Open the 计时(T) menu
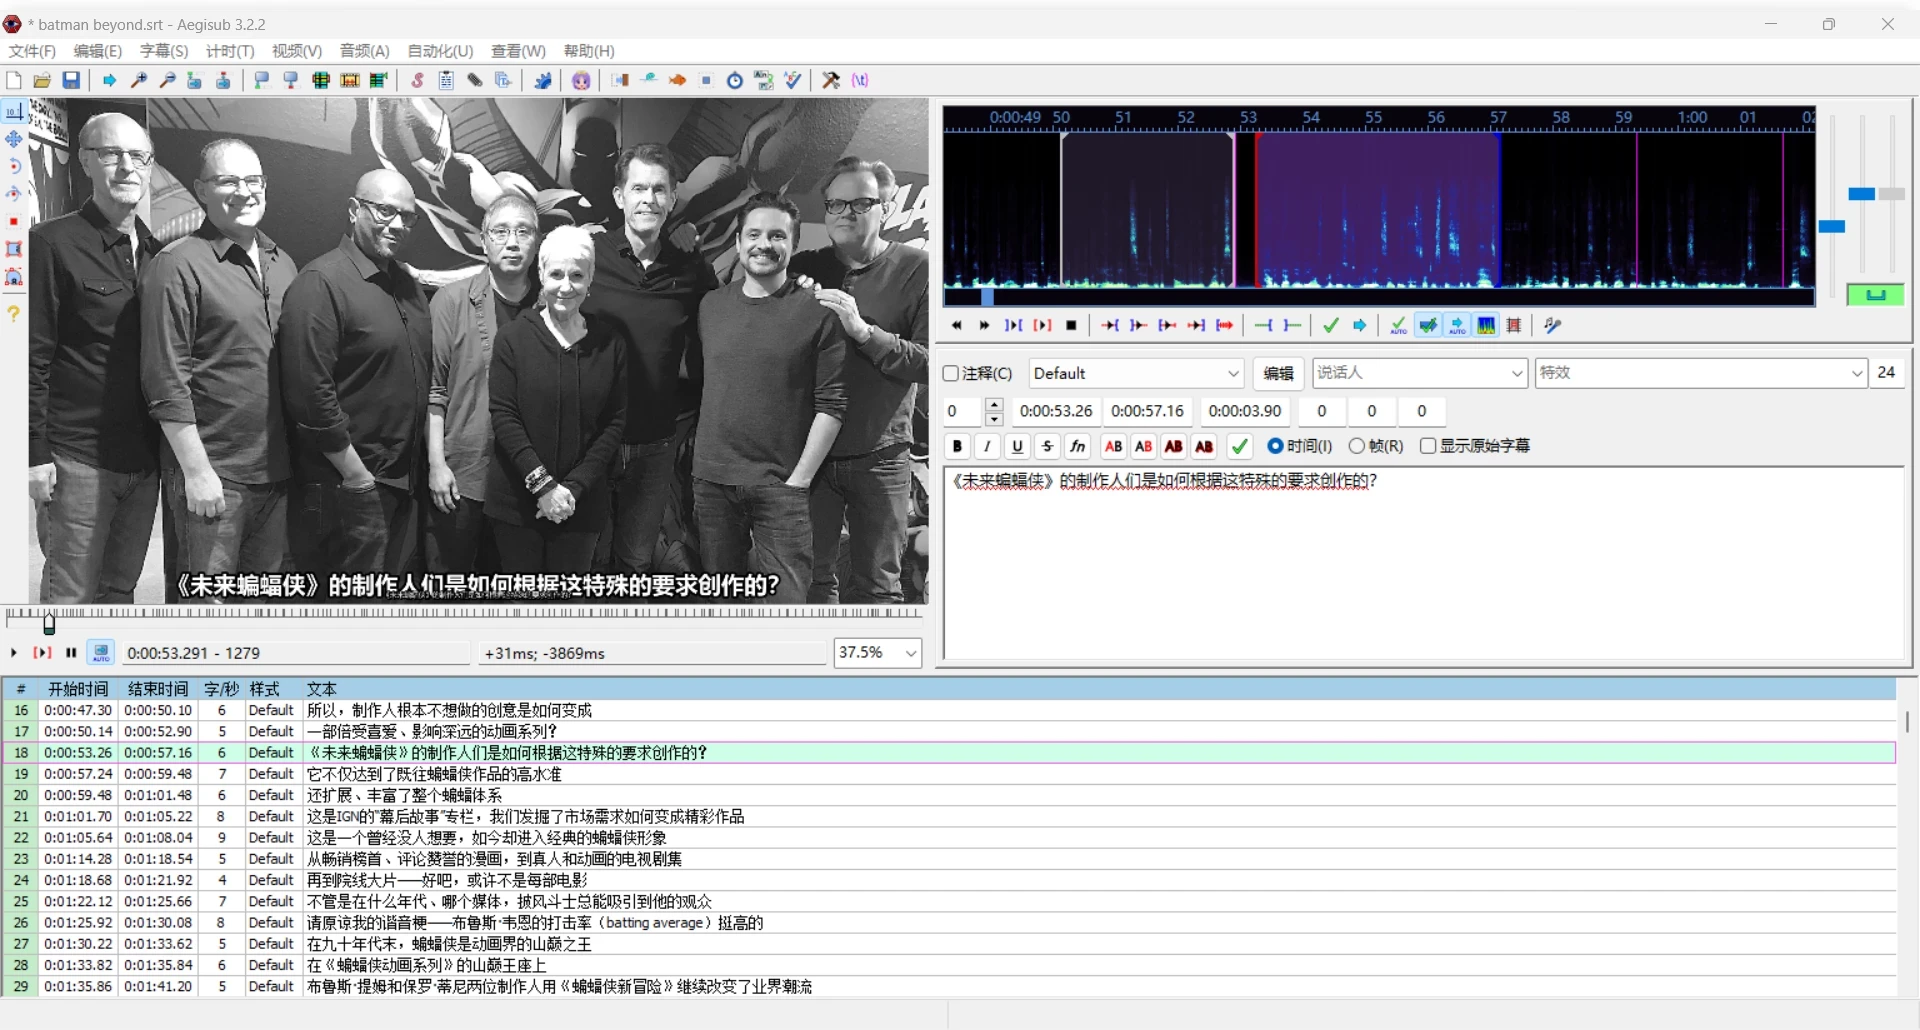The height and width of the screenshot is (1030, 1920). pos(230,51)
